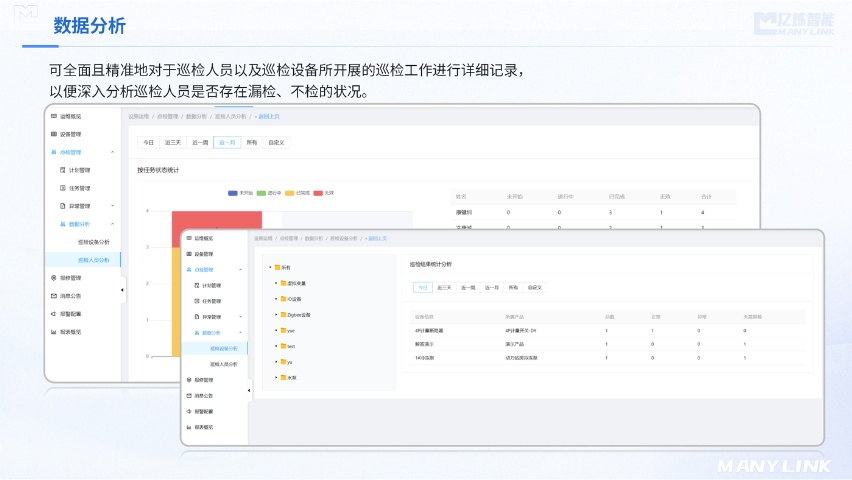The width and height of the screenshot is (852, 480).
Task: Click 设备管理 icon in front window sidebar
Action: (x=189, y=254)
